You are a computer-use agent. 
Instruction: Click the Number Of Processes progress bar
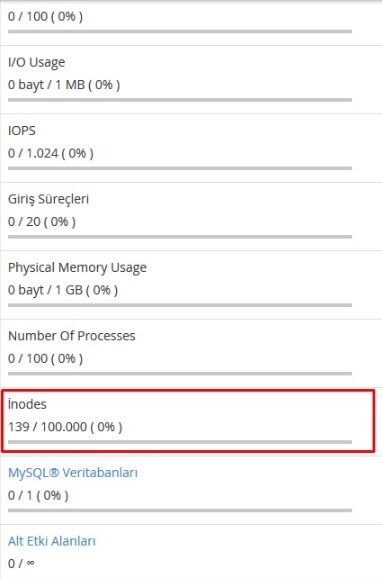[180, 374]
